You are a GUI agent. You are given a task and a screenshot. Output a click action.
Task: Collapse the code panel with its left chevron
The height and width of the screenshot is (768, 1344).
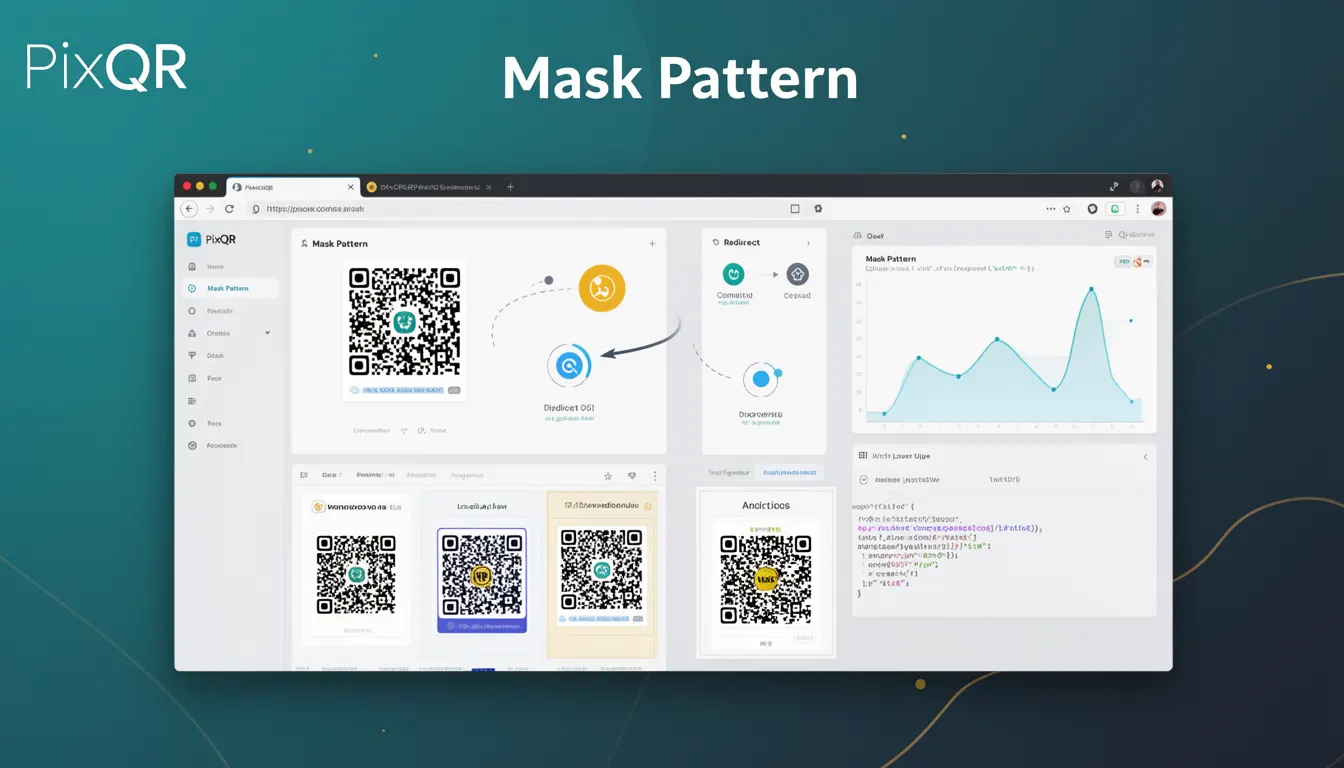(x=1145, y=456)
